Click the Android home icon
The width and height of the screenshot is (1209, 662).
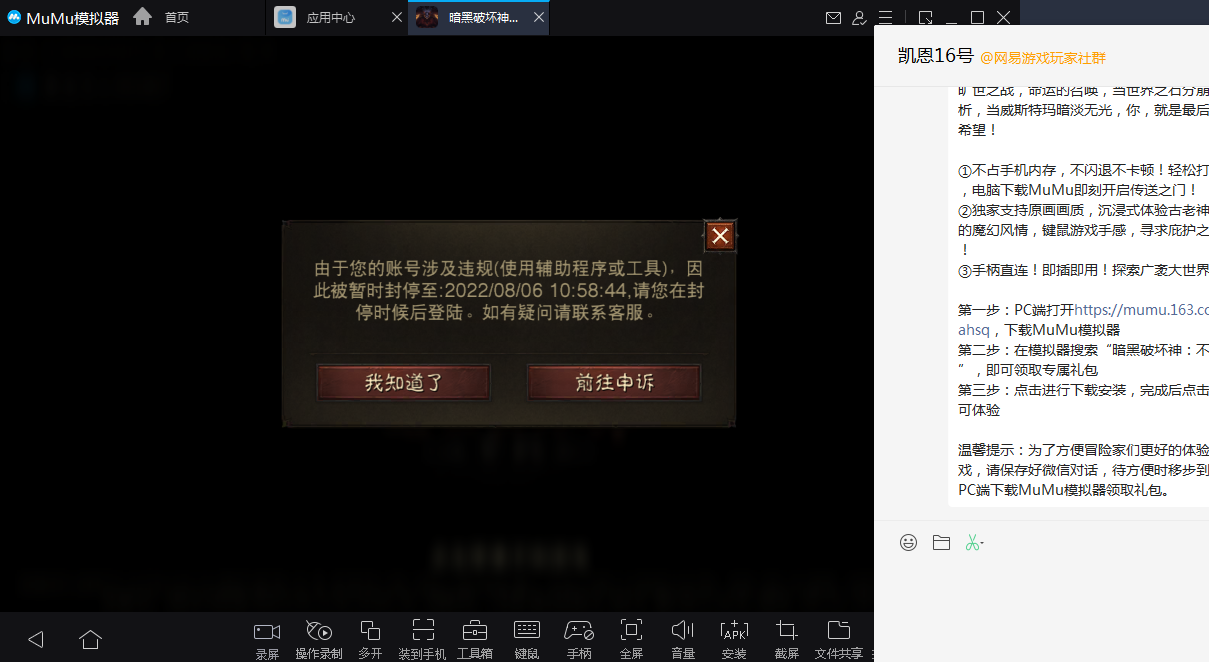click(x=91, y=639)
